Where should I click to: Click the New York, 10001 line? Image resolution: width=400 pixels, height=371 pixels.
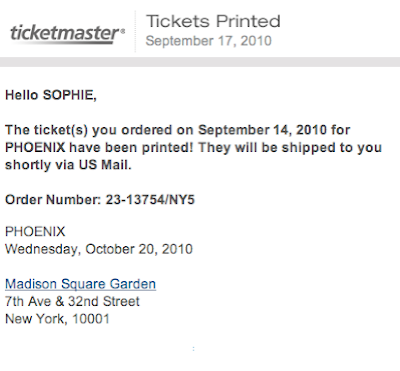pos(57,319)
